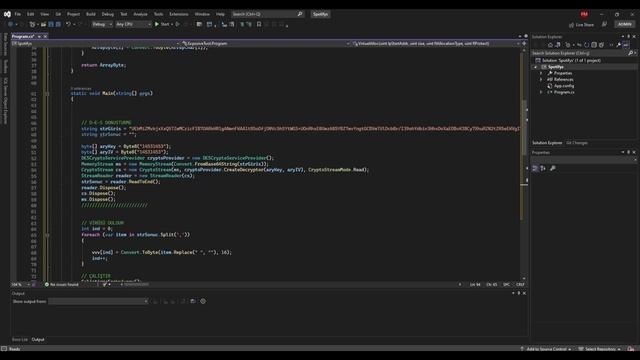Click the Visual Studio logo icon

tap(7, 14)
